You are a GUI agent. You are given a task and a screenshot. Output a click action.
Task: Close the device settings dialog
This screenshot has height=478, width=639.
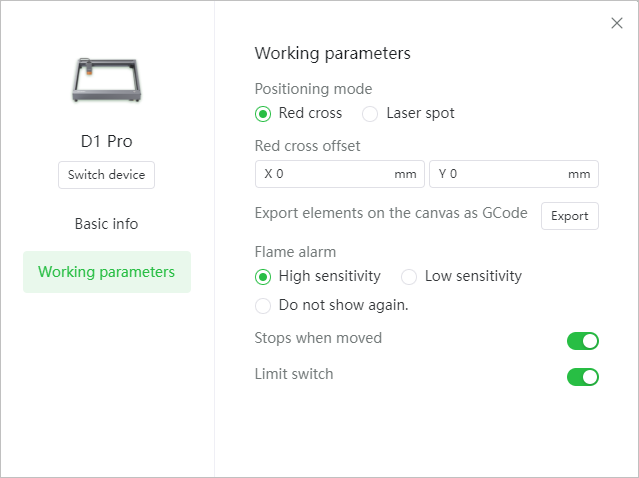617,23
